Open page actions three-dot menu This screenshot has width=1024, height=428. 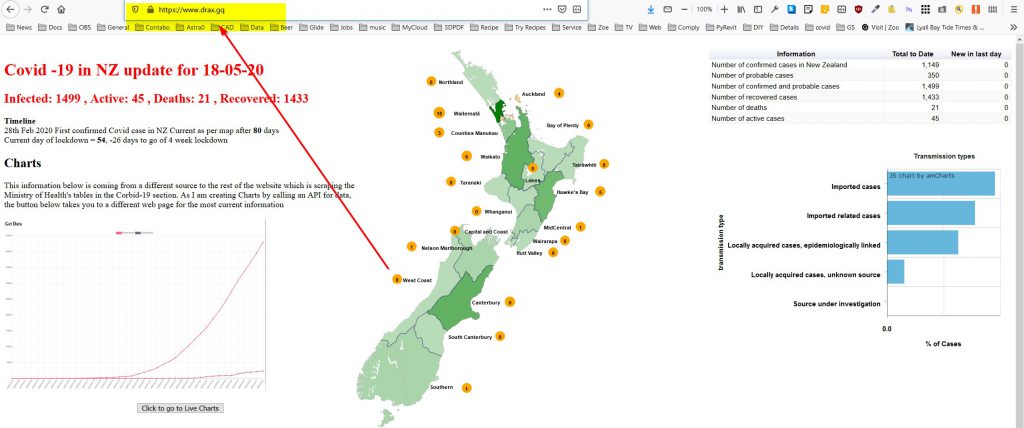547,8
